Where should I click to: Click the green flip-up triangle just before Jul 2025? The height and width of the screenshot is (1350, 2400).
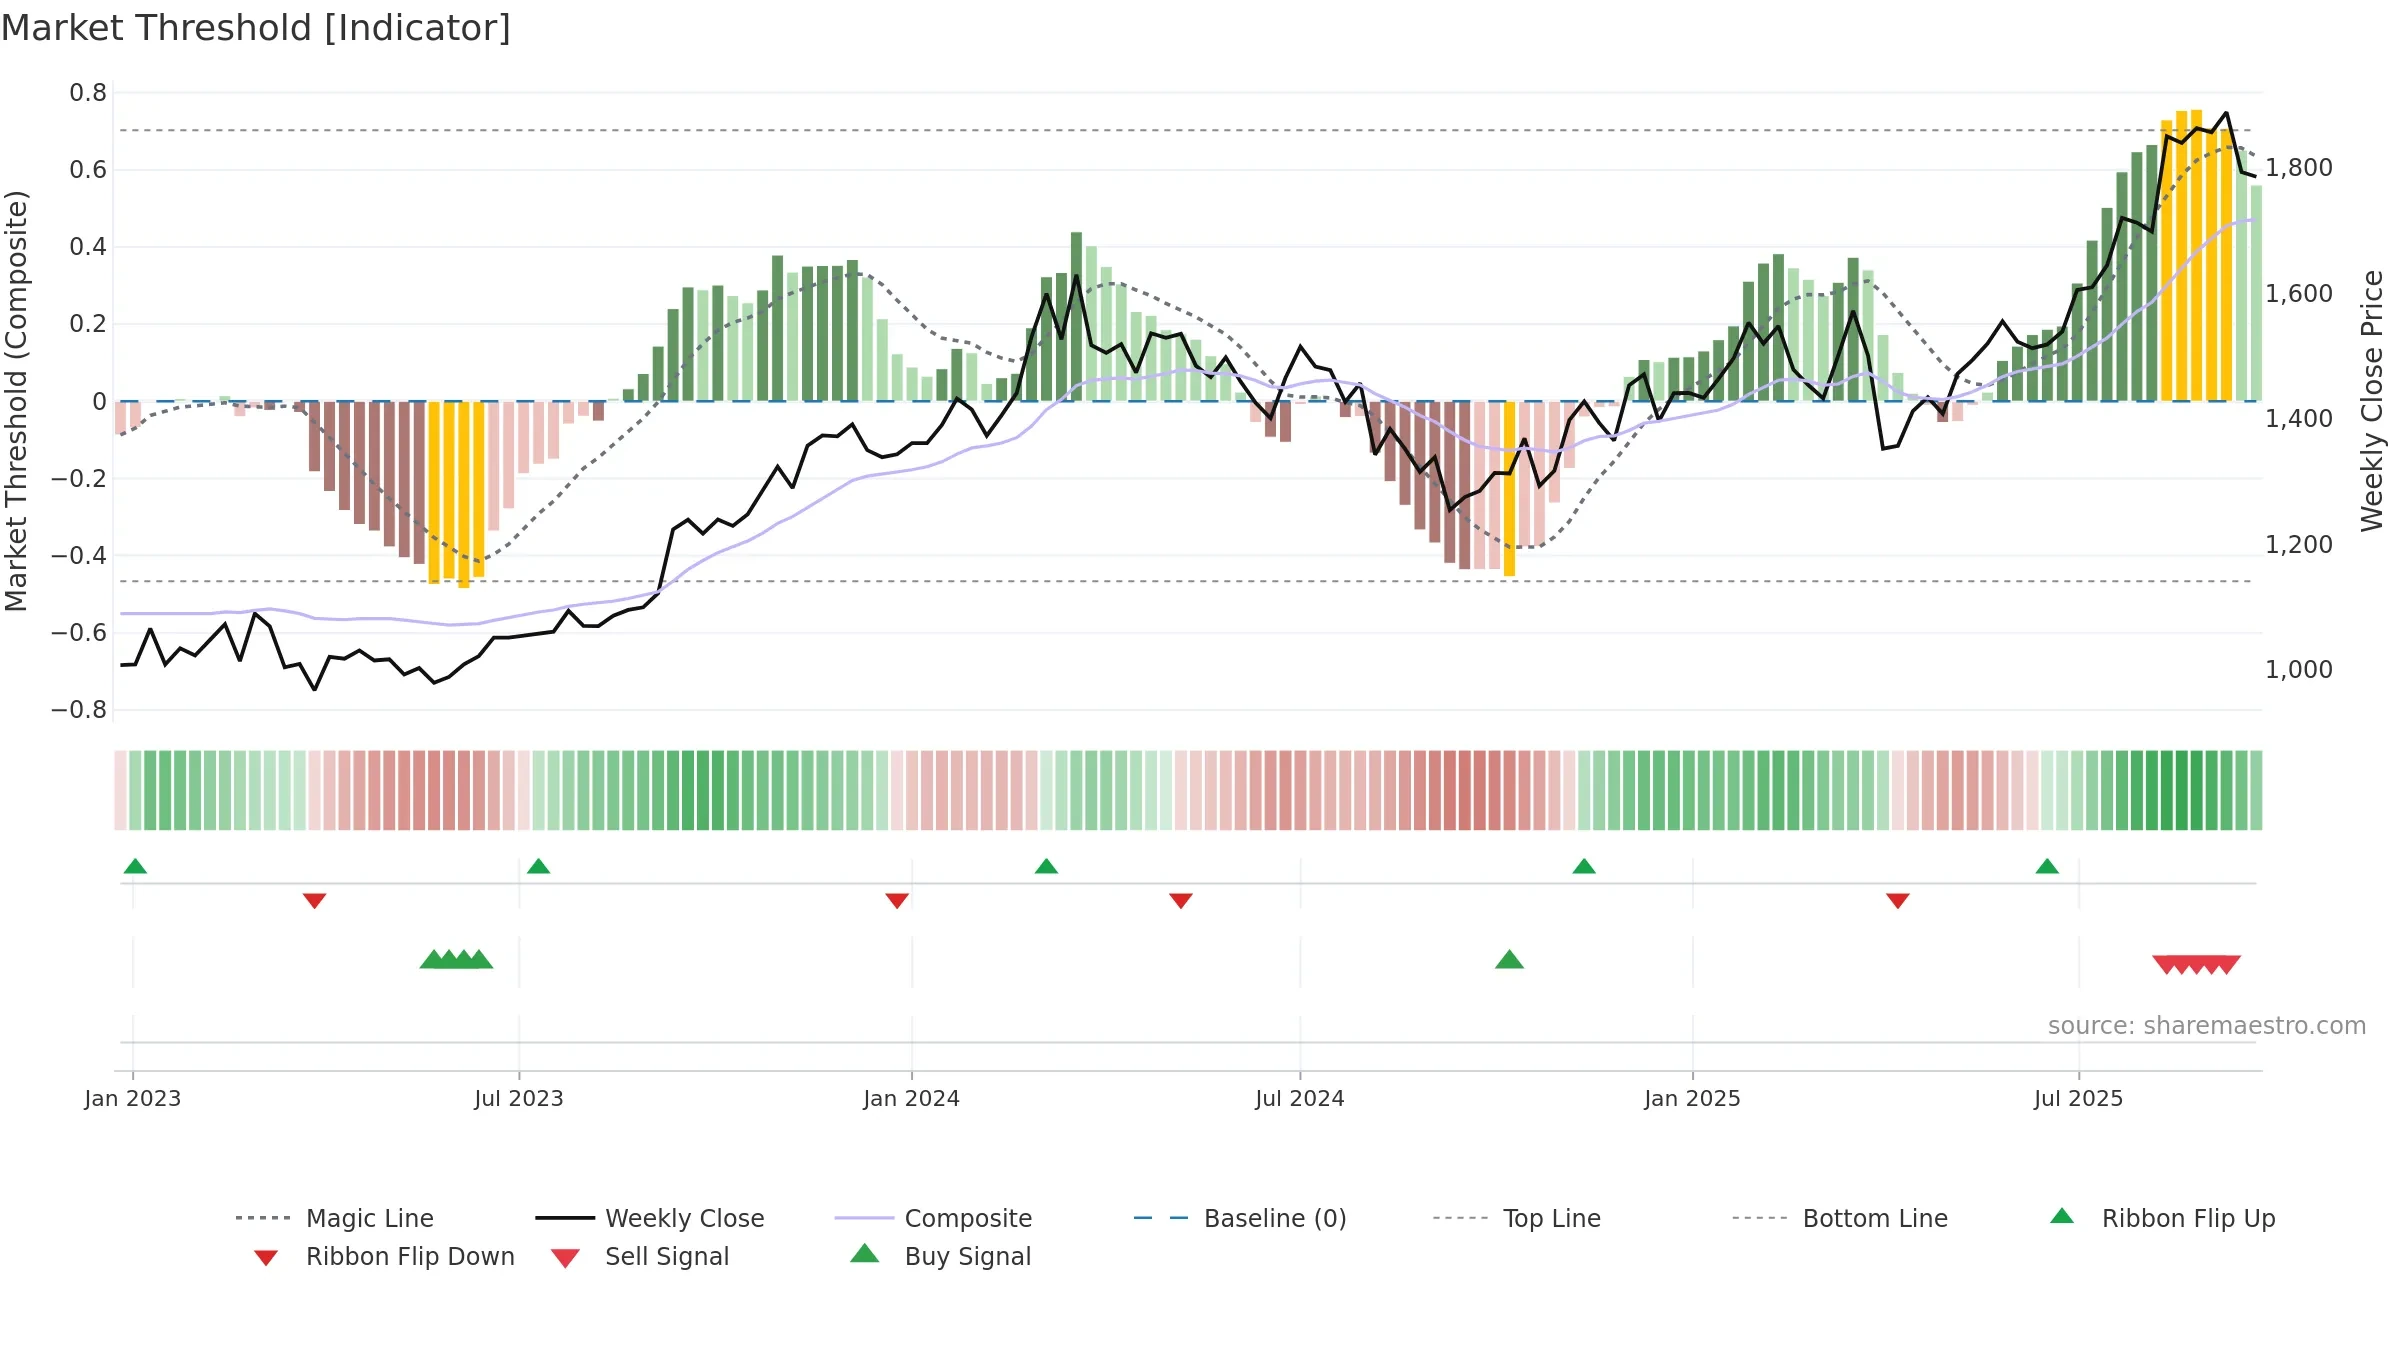point(2047,866)
